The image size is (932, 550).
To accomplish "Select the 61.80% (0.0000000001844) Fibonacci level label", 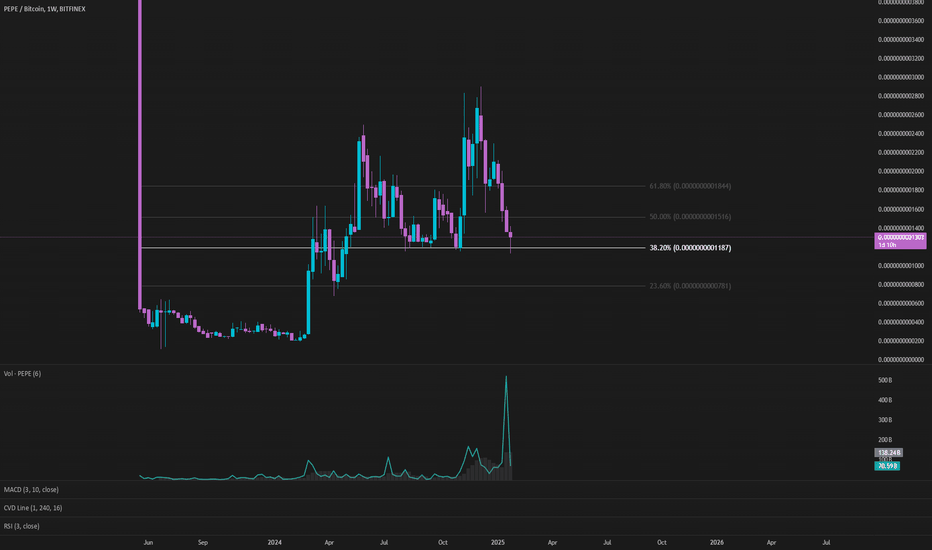I will coord(690,186).
